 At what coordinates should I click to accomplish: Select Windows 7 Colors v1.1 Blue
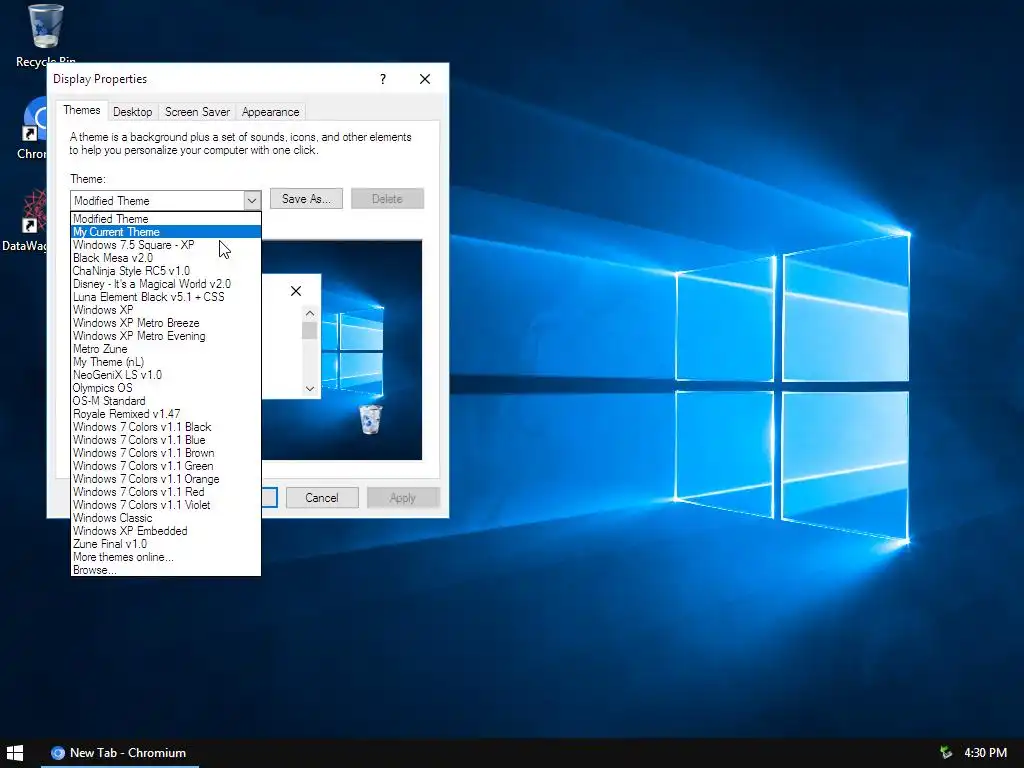(x=166, y=440)
